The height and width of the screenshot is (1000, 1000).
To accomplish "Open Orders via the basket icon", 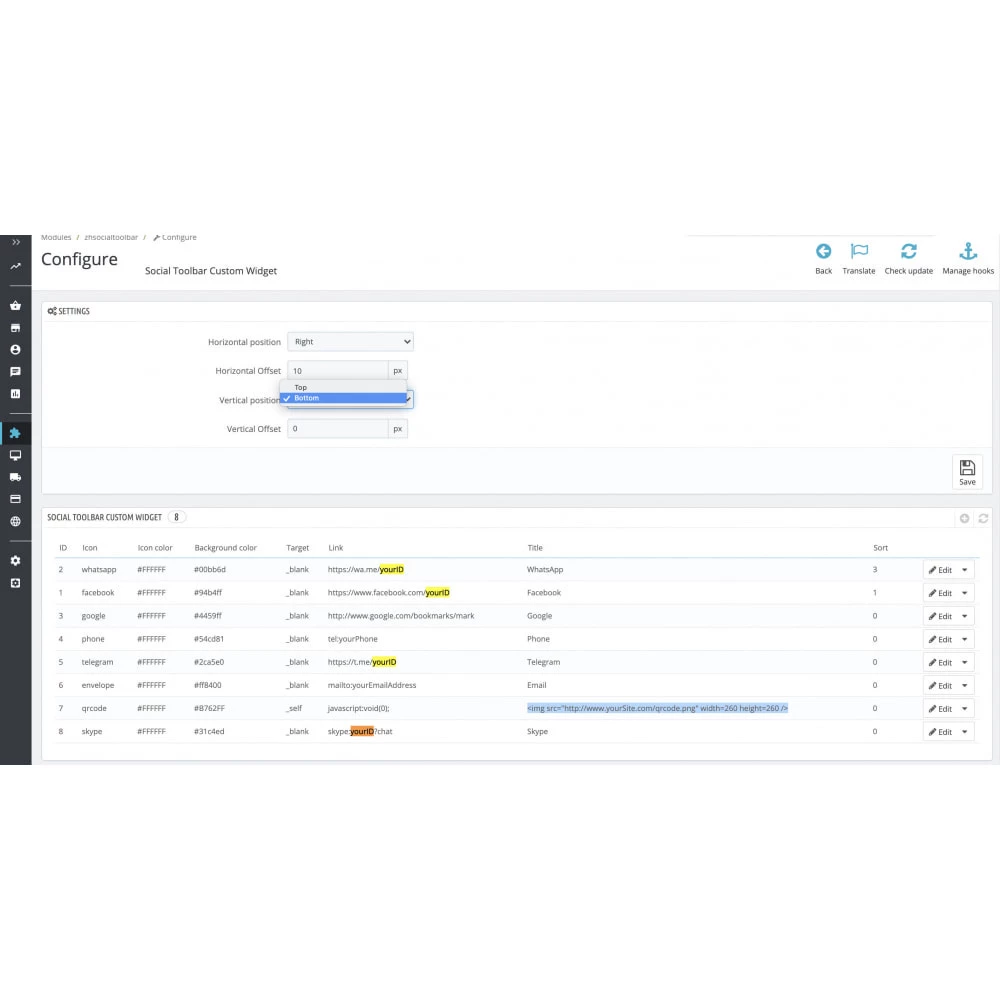I will coord(15,305).
